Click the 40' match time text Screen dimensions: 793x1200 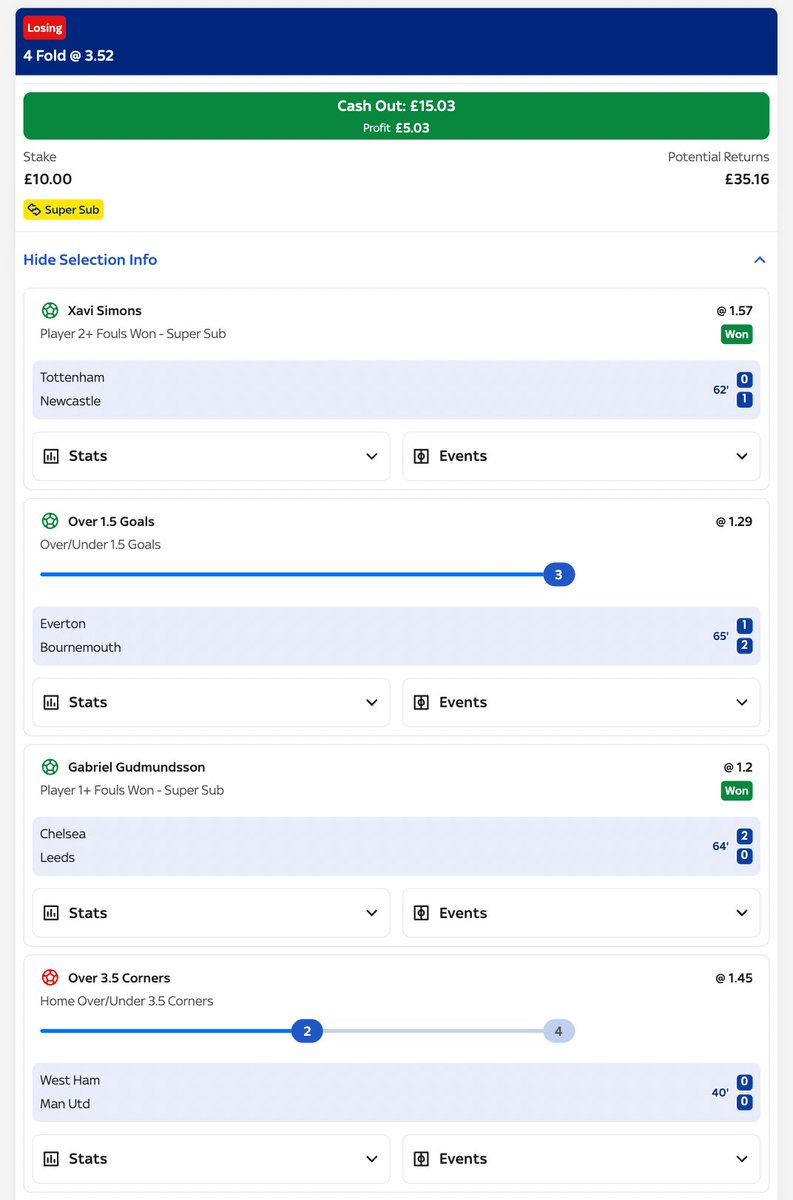721,1093
